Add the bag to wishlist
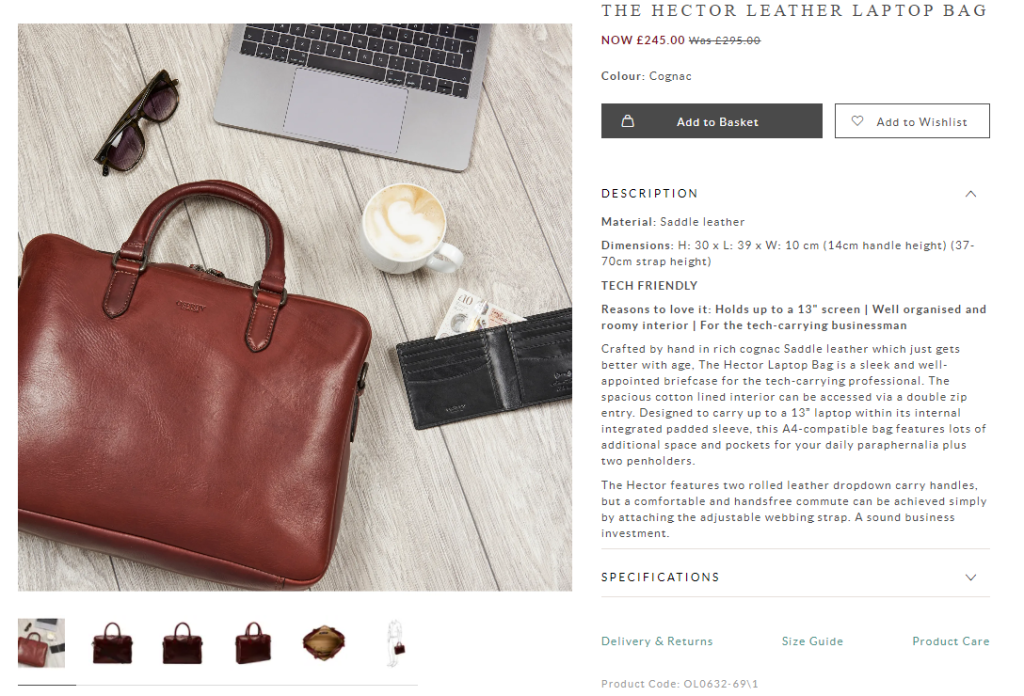1024x696 pixels. tap(912, 121)
